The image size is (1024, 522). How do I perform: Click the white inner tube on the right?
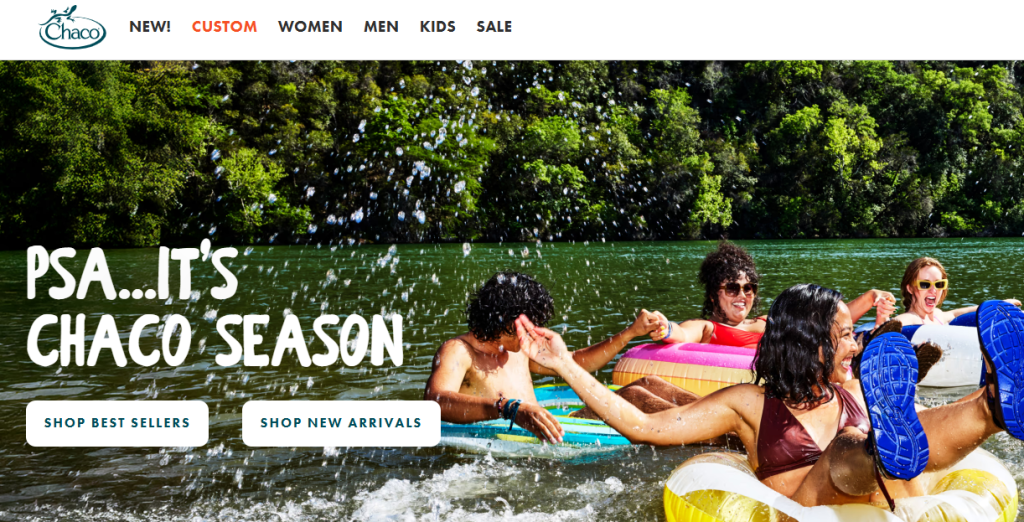click(950, 354)
